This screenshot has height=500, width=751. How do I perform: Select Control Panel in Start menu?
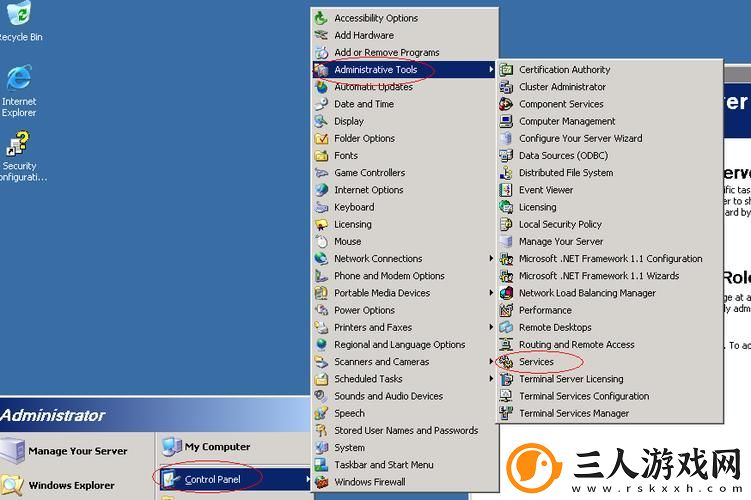[235, 479]
